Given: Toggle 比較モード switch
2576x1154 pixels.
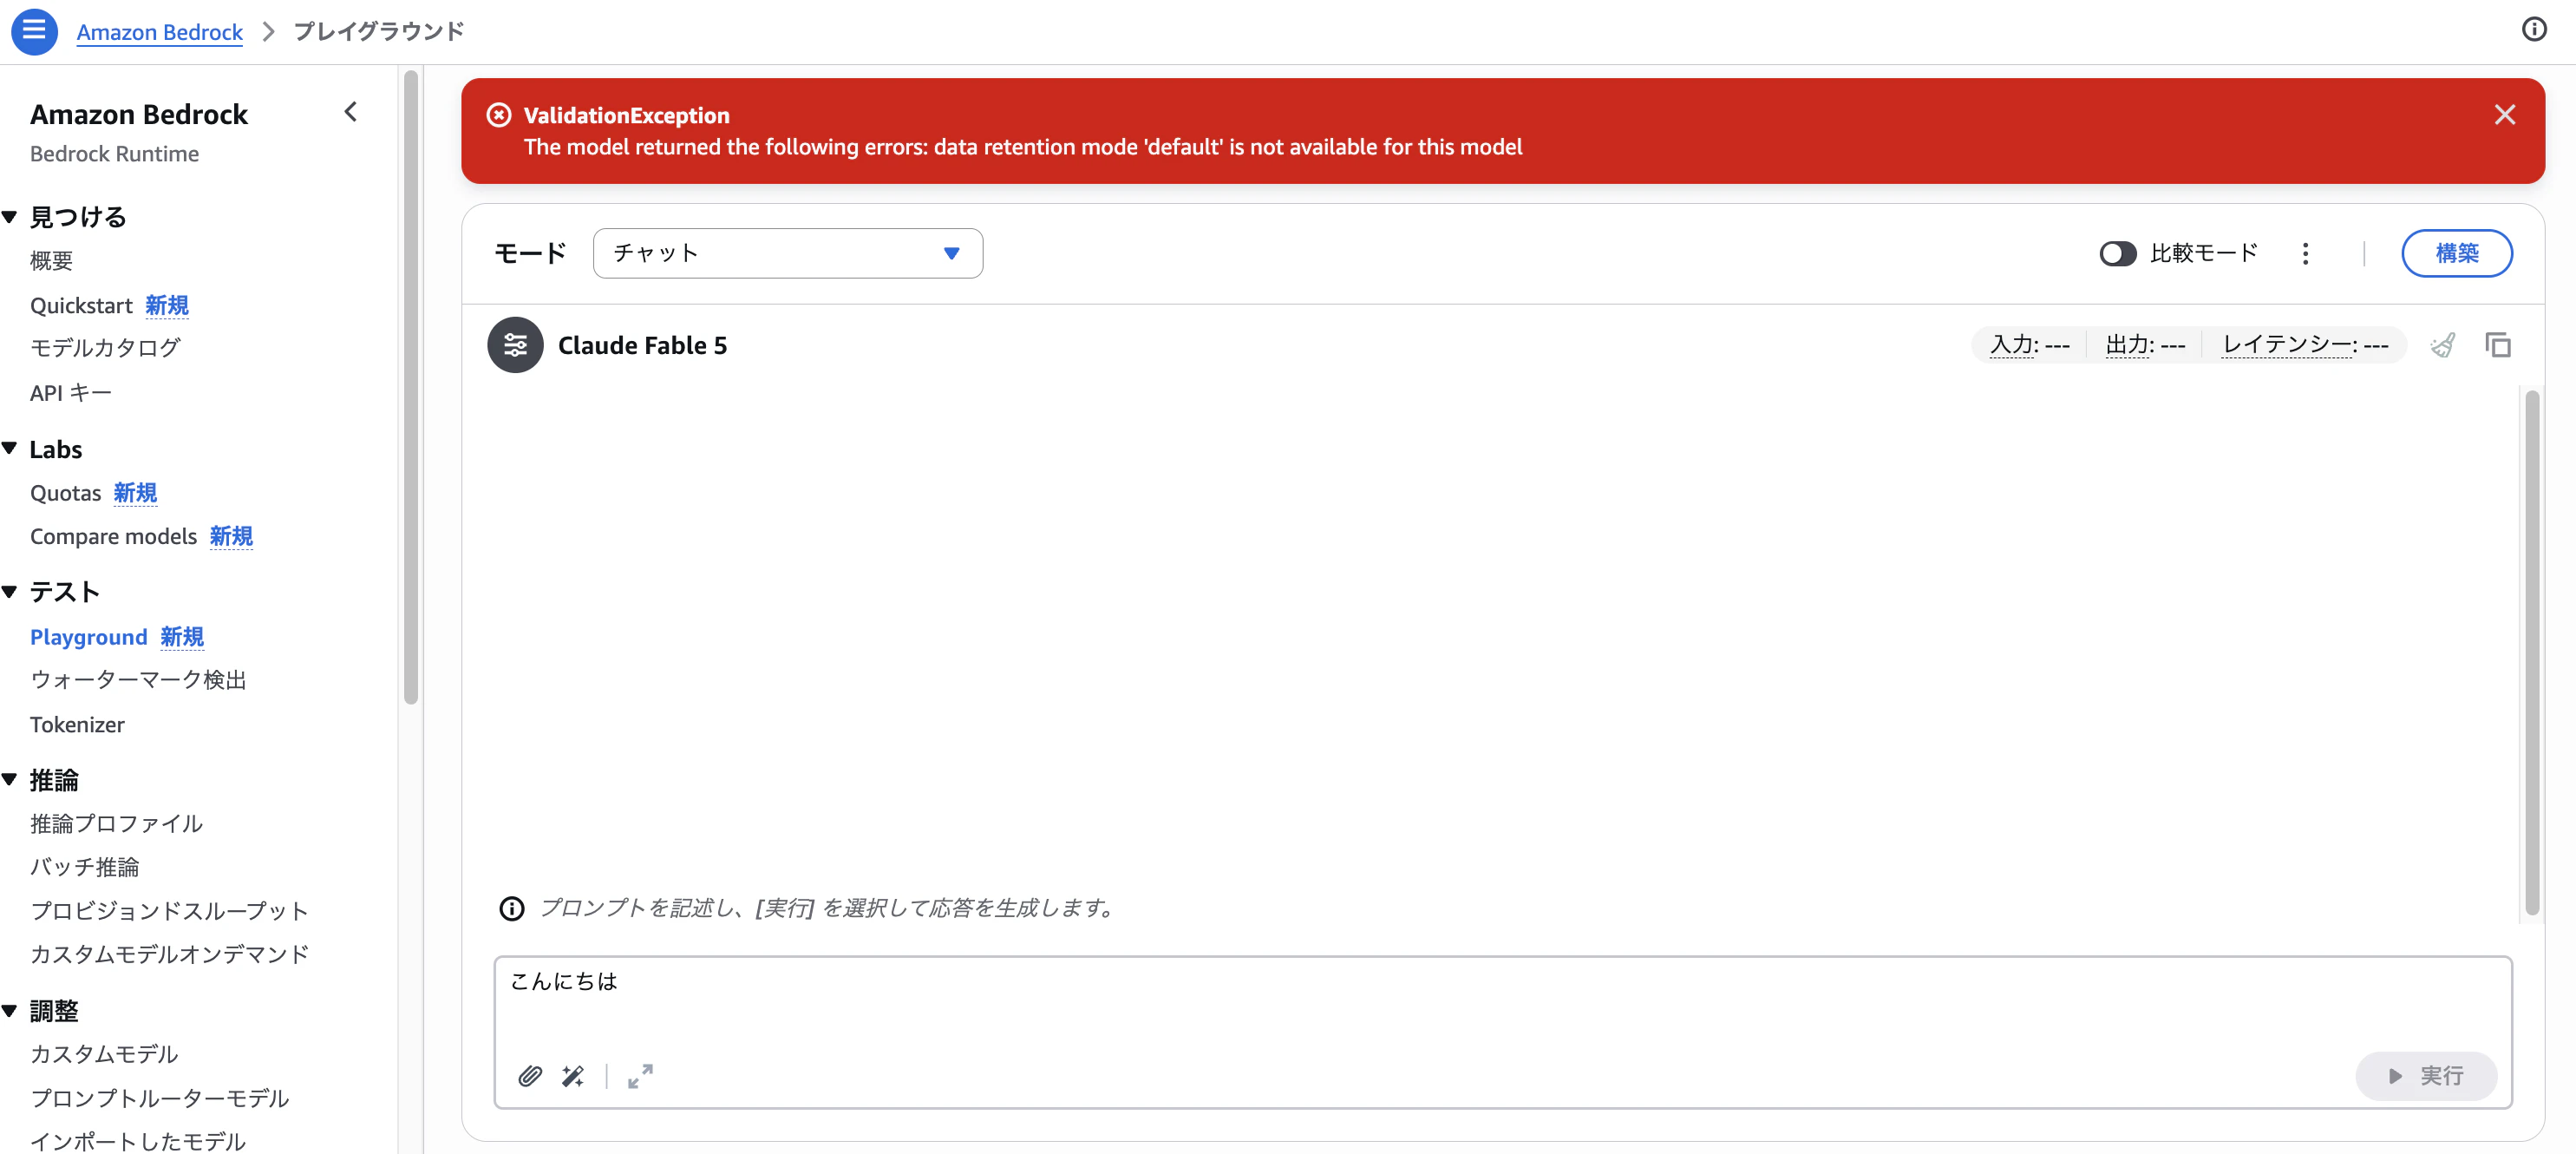Looking at the screenshot, I should click(2117, 254).
